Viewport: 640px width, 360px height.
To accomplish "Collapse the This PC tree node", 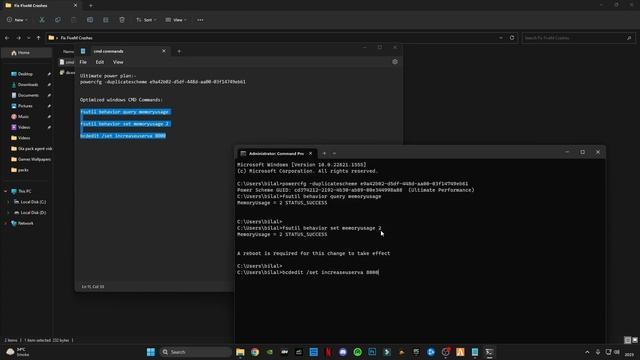I will click(6, 191).
